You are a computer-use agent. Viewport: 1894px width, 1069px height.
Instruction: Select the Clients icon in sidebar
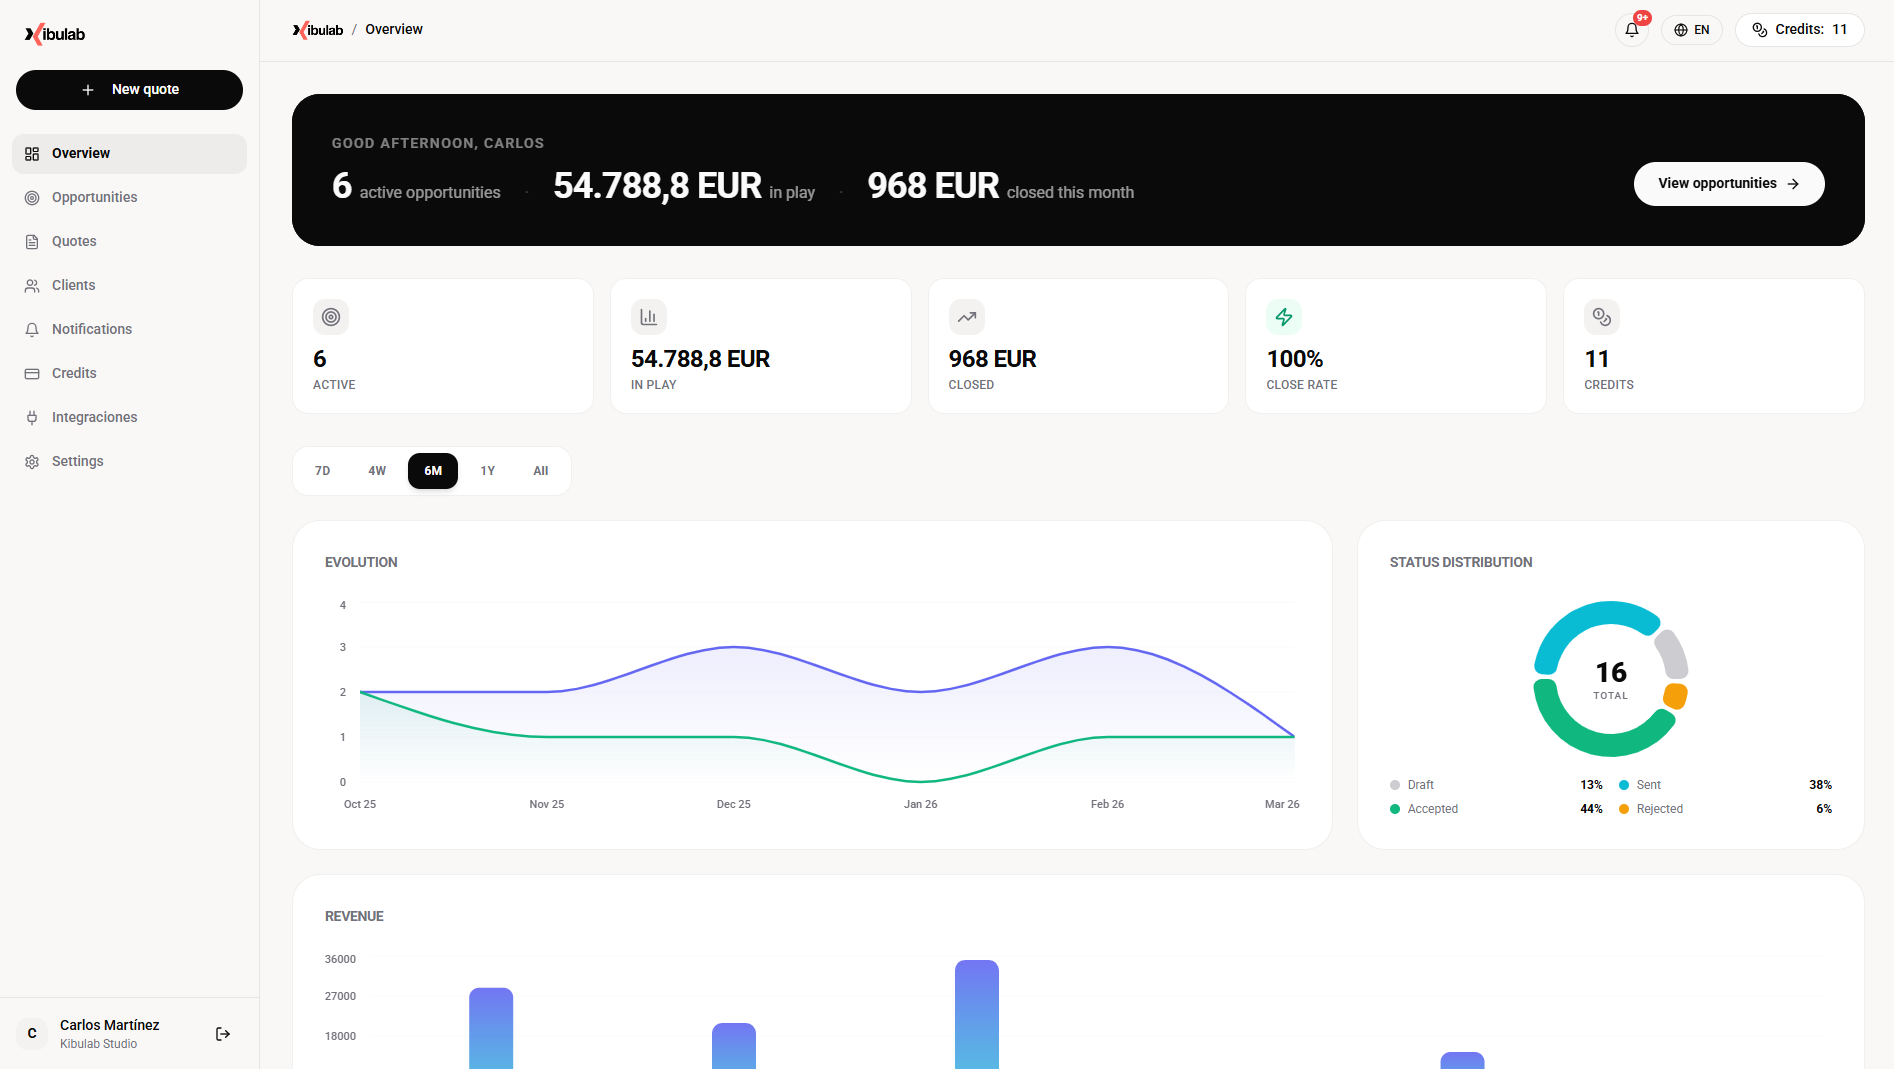coord(33,285)
